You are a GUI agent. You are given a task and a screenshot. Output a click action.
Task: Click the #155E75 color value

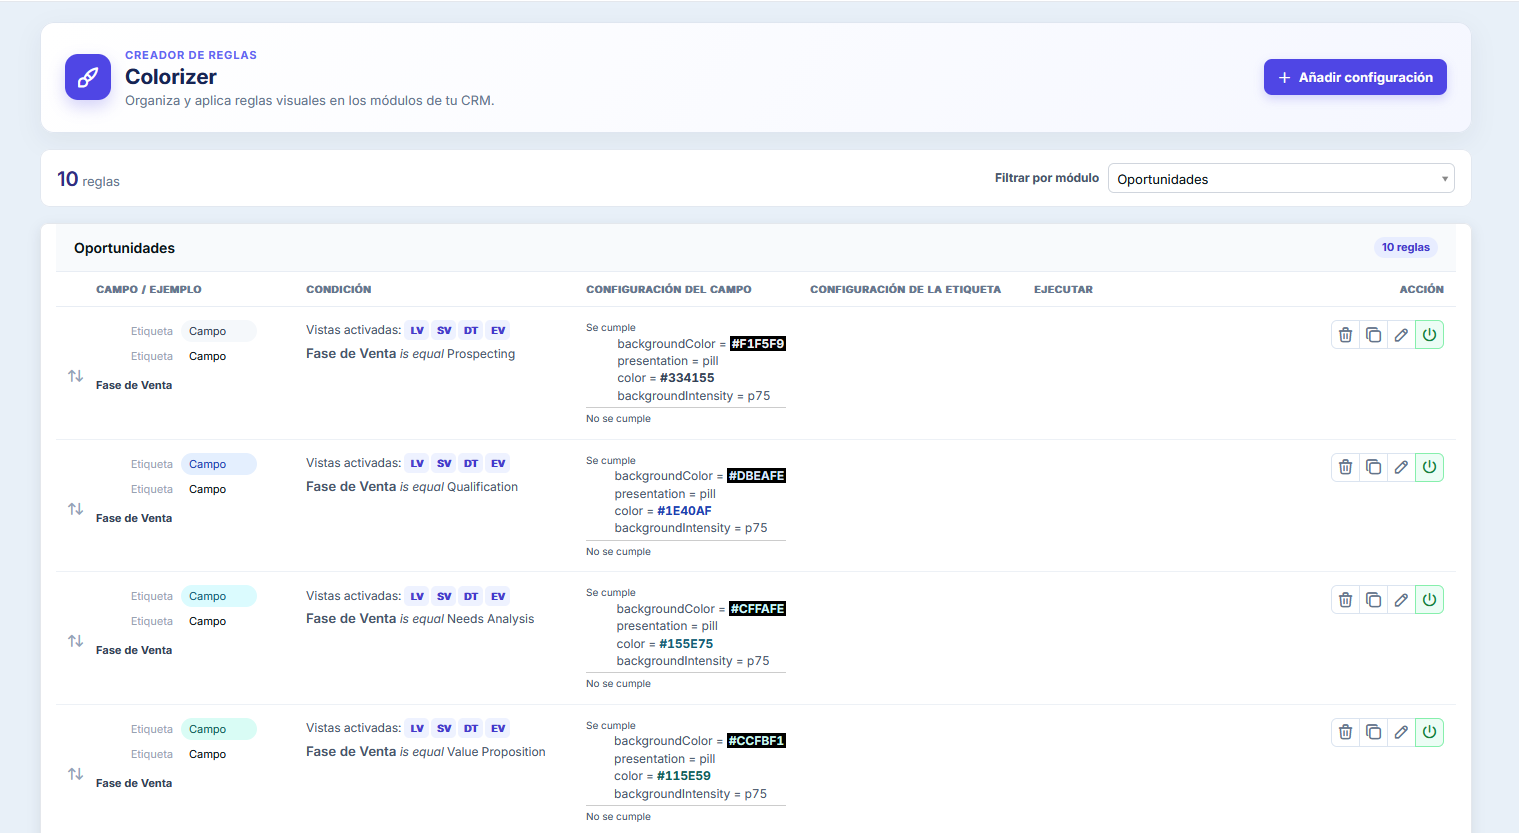tap(686, 644)
